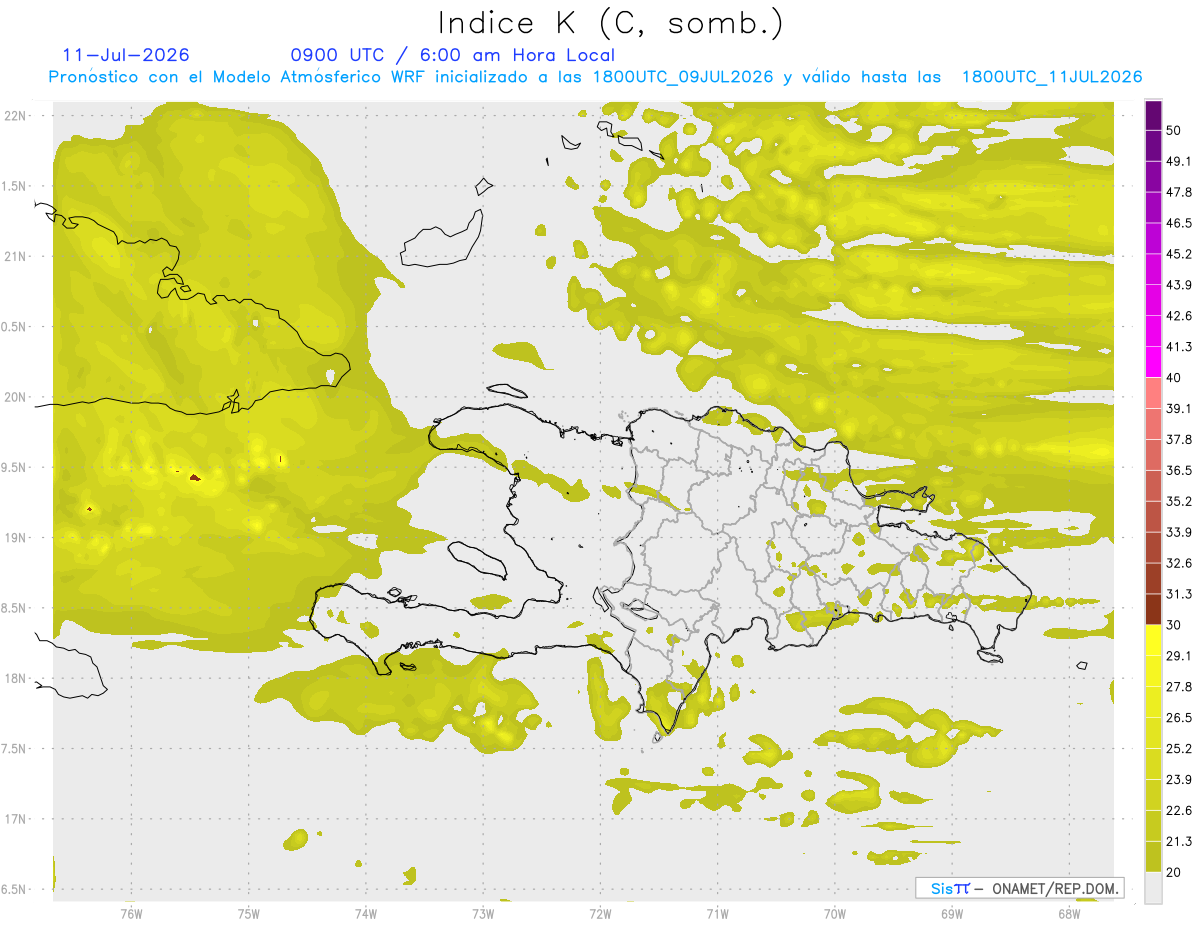Screen dimensions: 1200x927
Task: Click the color bar value '25.2'
Action: click(1179, 749)
